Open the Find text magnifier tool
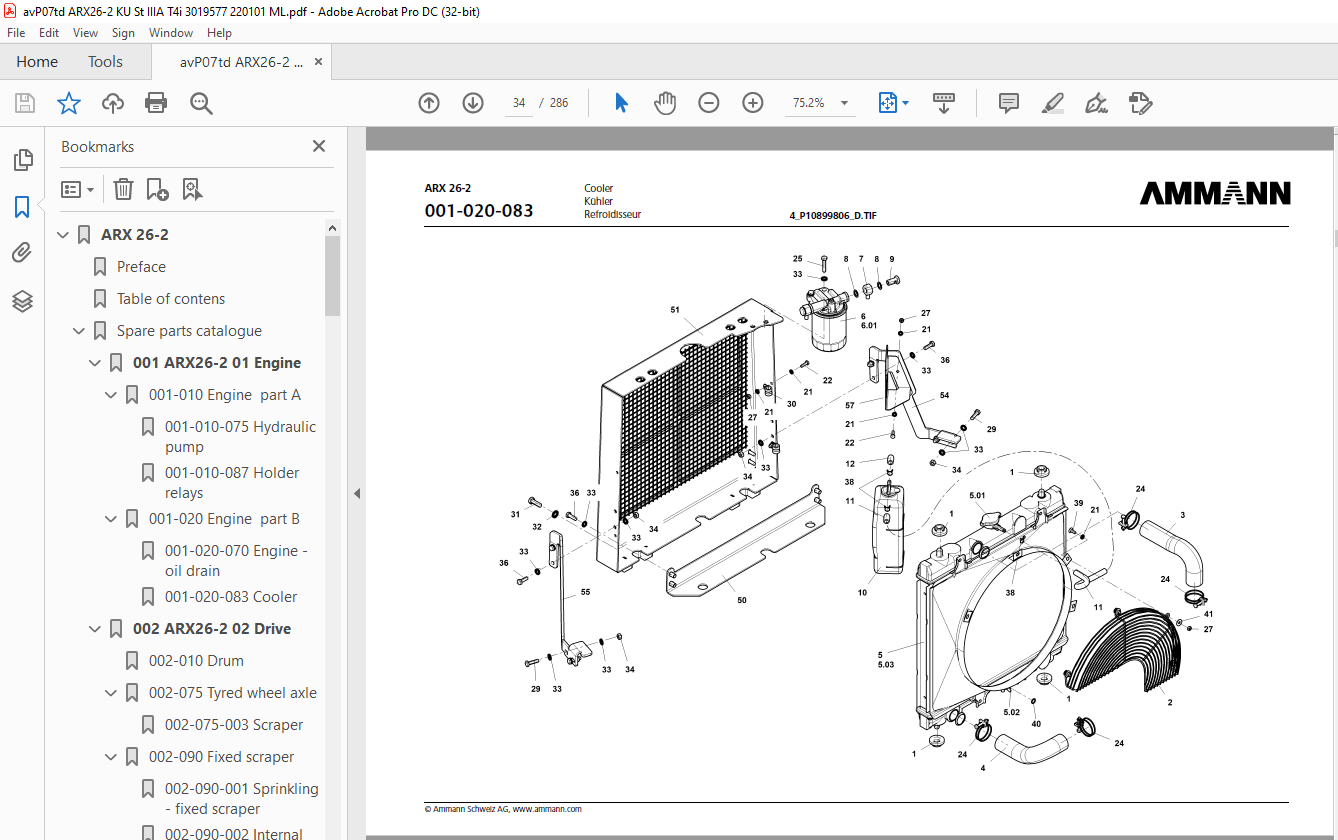 pos(201,103)
